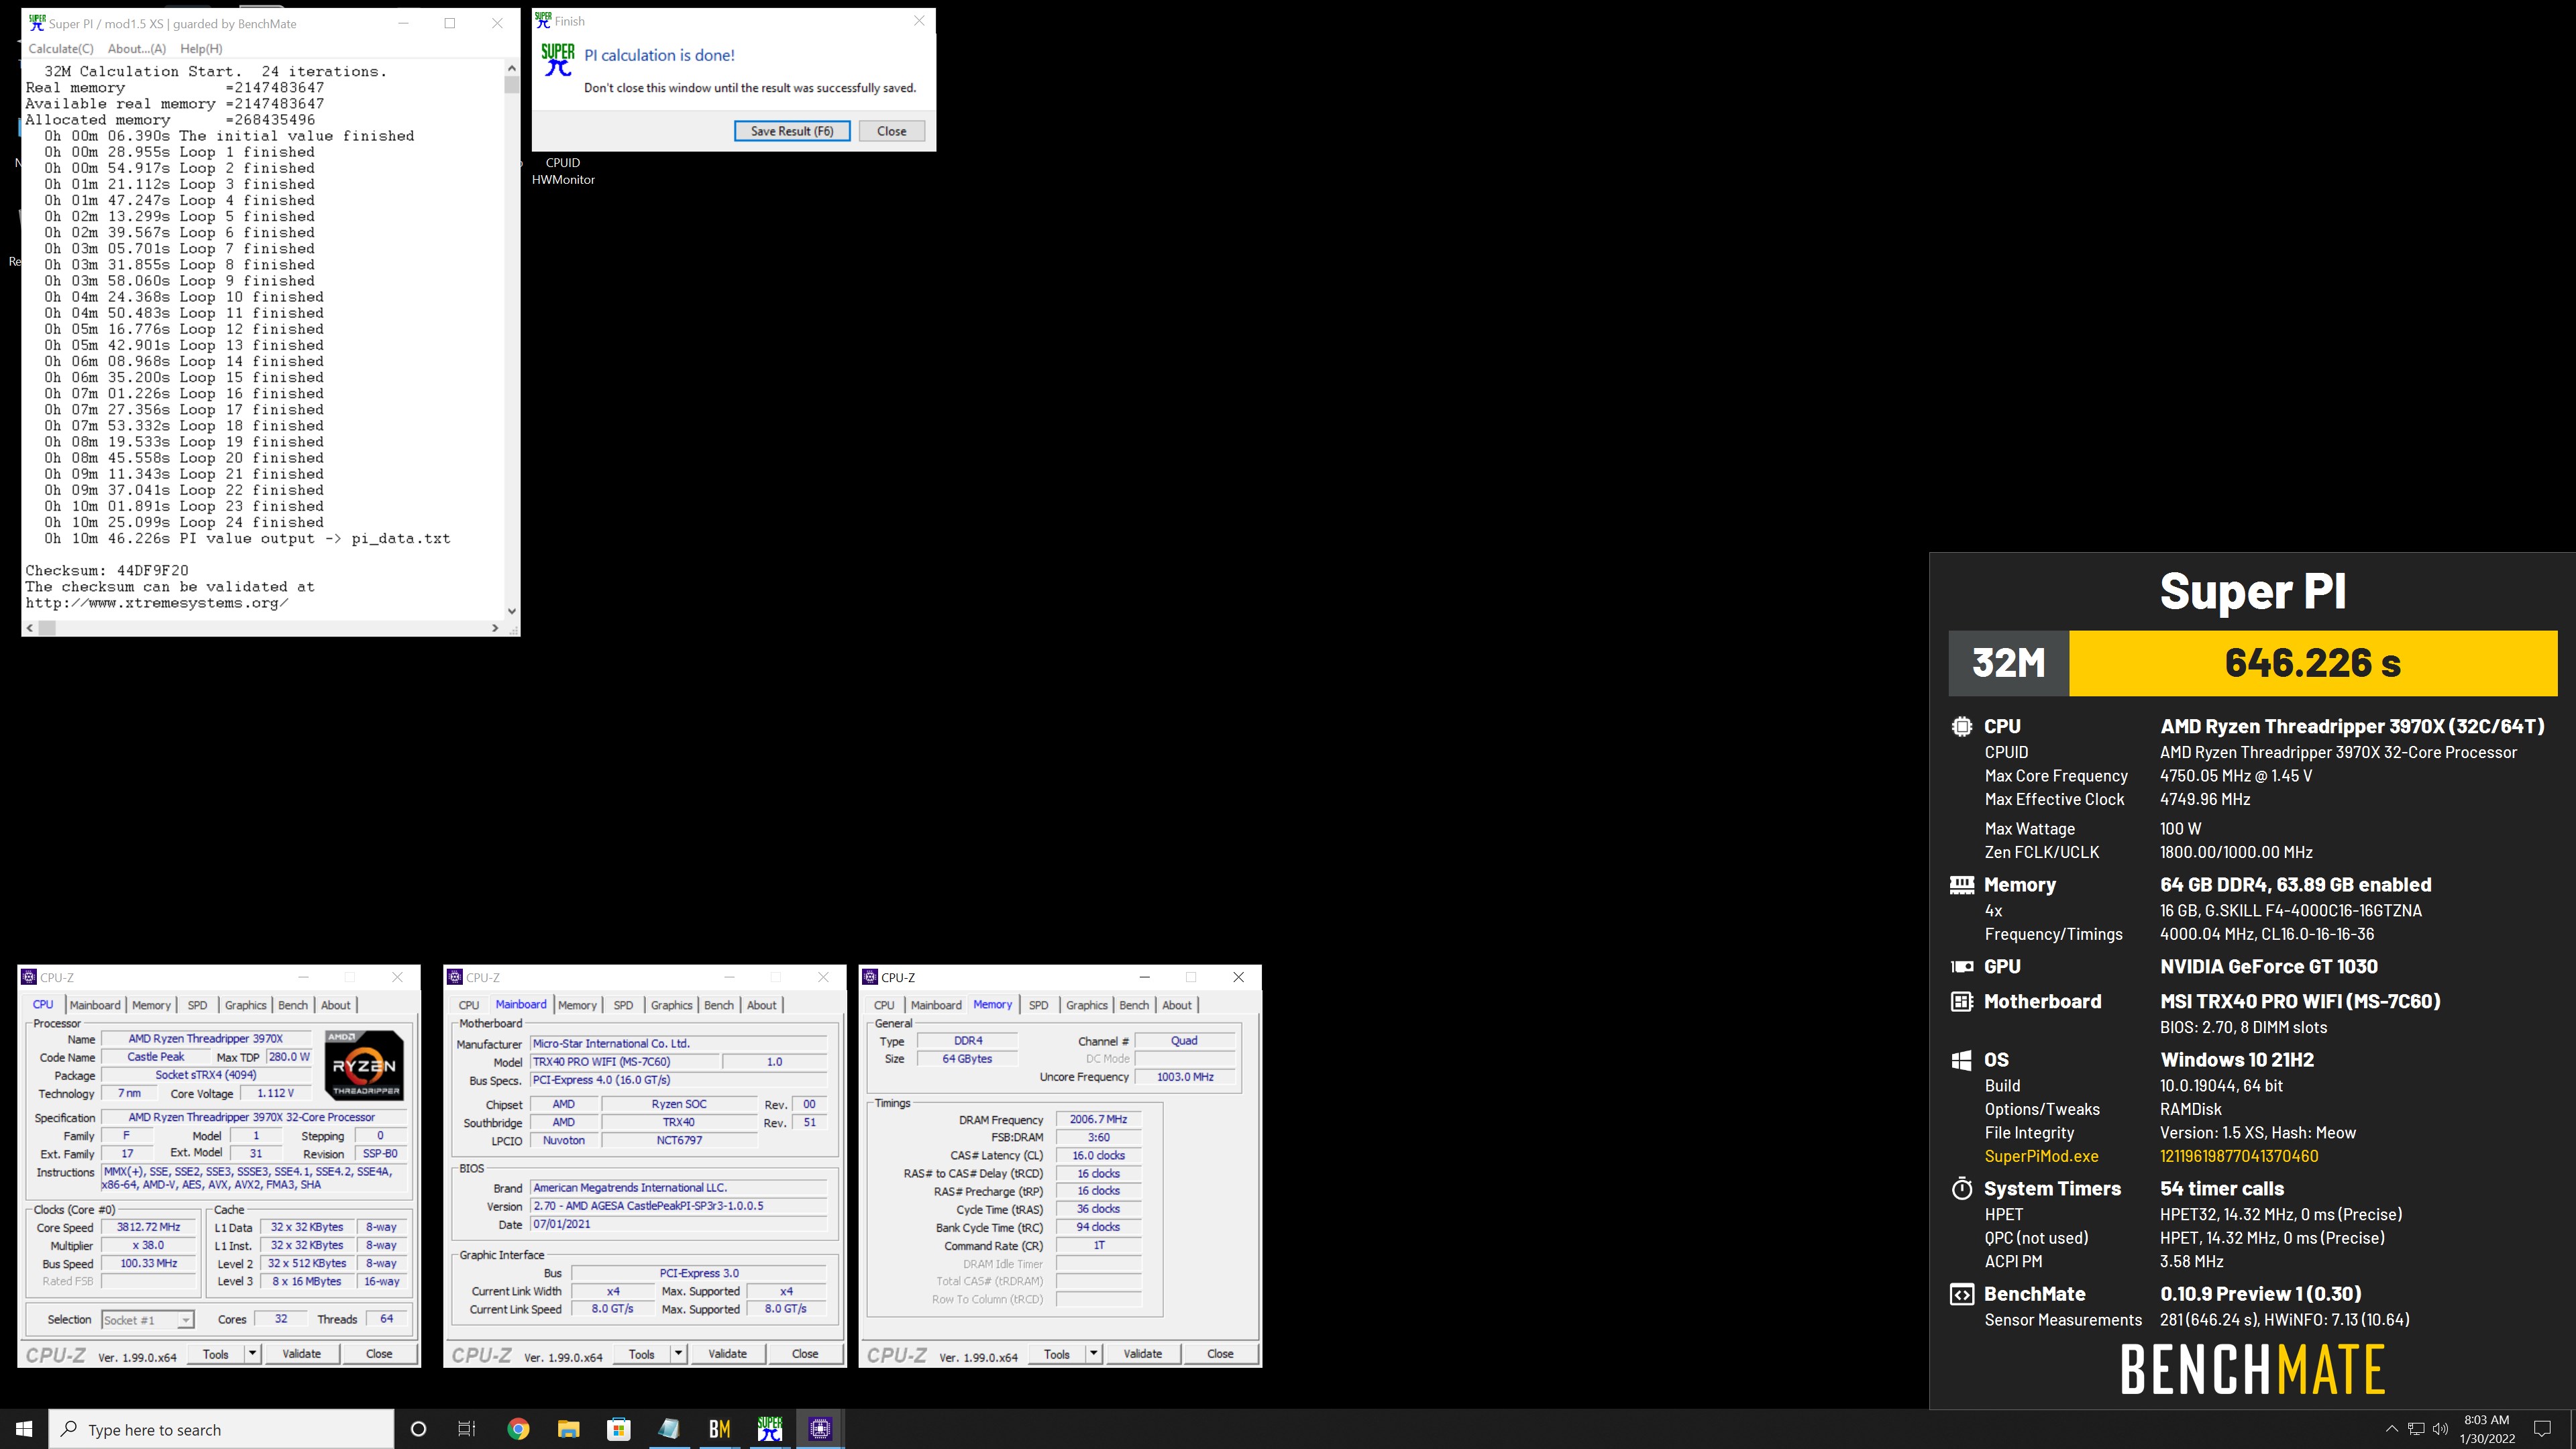This screenshot has height=1449, width=2576.
Task: Show hidden icons in the system tray
Action: point(2391,1429)
